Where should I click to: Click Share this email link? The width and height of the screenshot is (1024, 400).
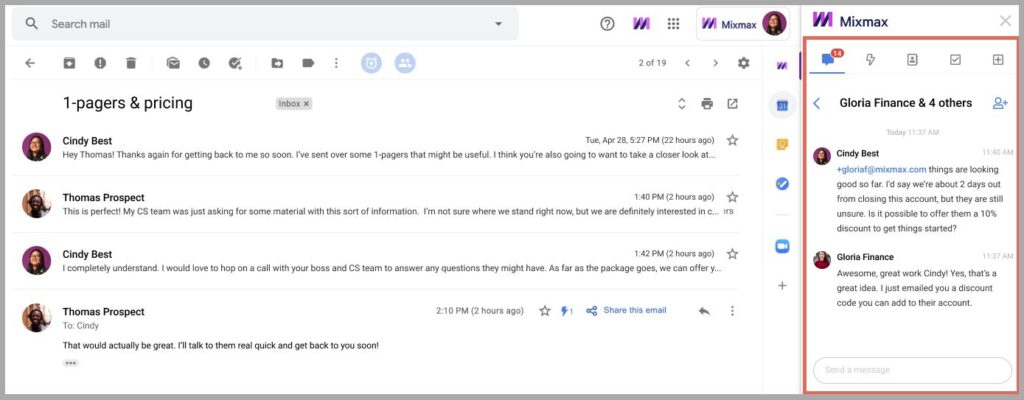635,310
